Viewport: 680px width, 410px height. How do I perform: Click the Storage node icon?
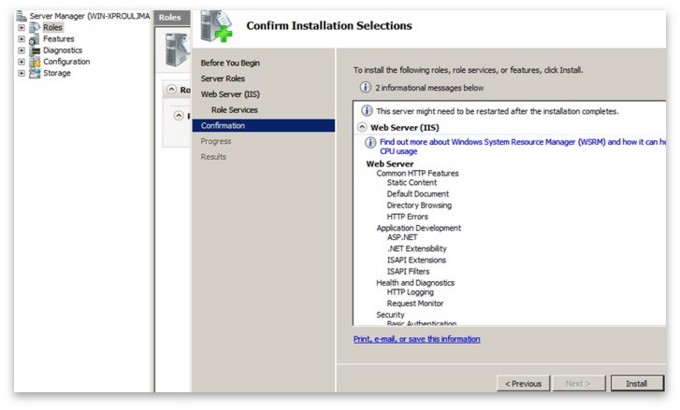[35, 73]
